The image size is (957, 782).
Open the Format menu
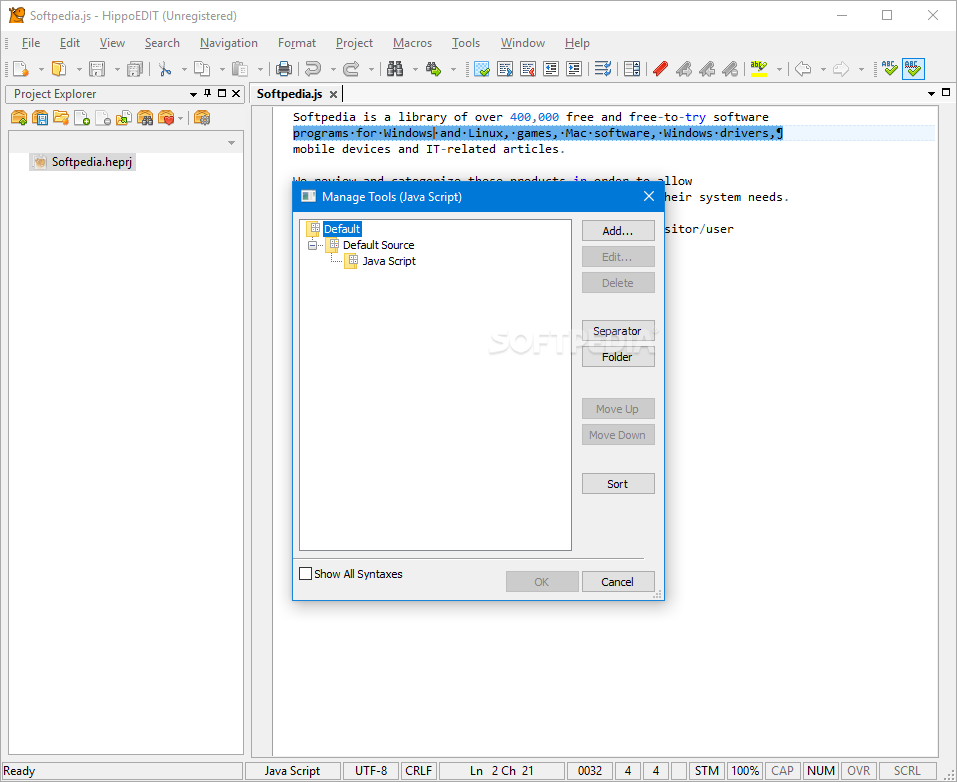coord(297,43)
